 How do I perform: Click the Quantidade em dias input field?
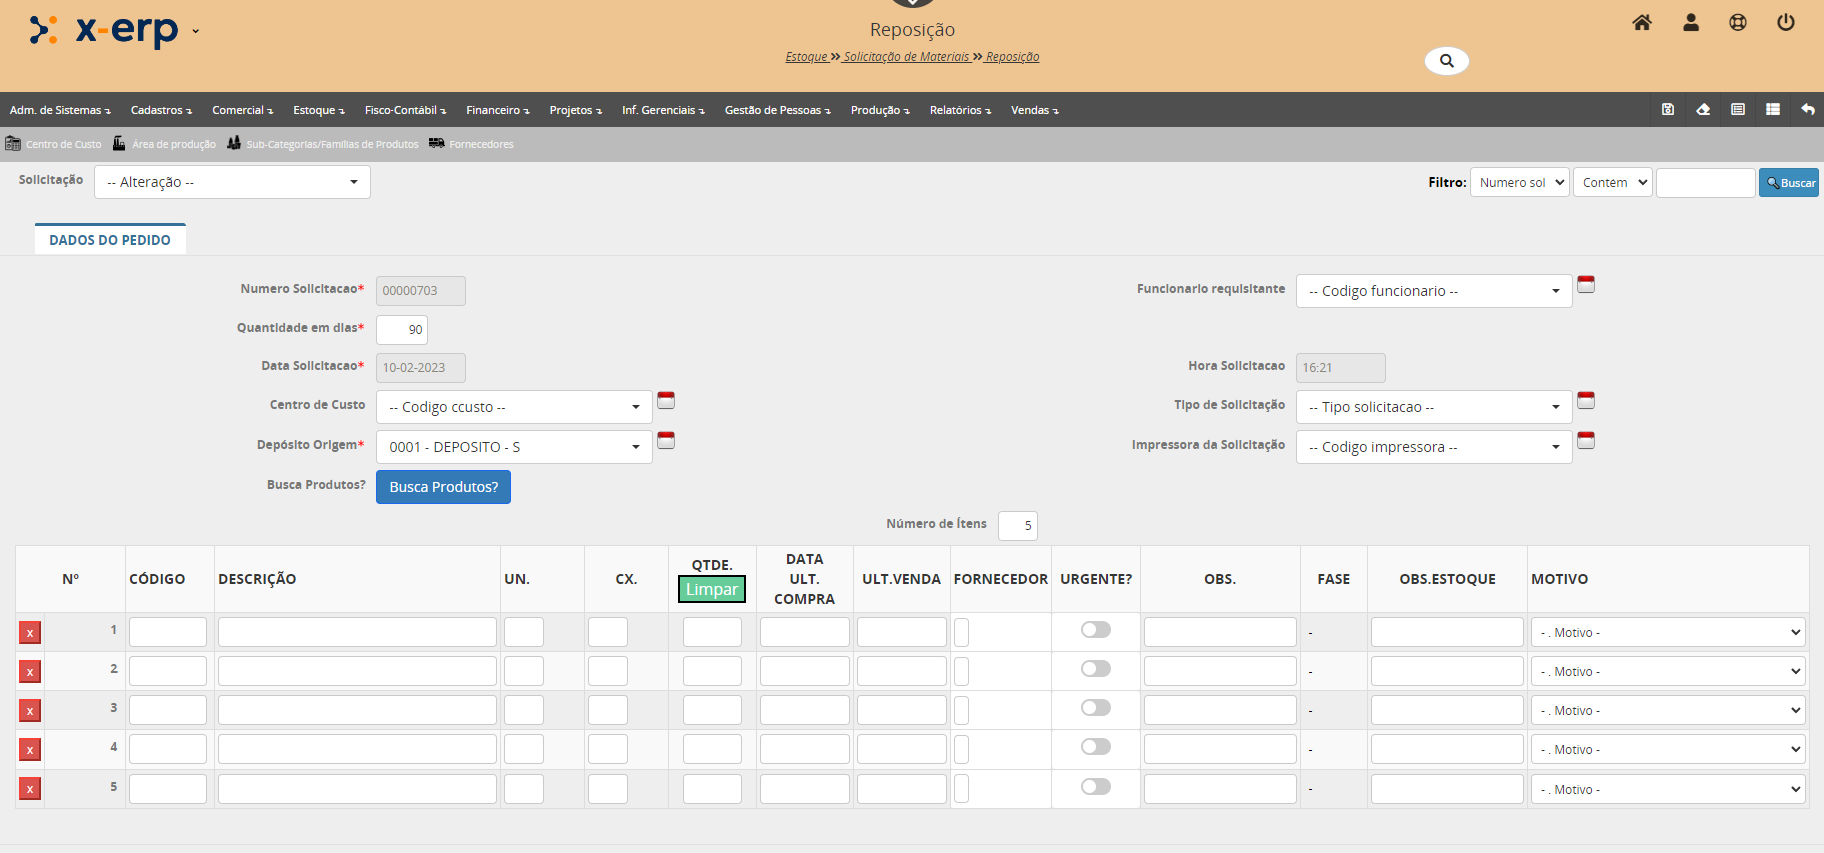click(402, 330)
